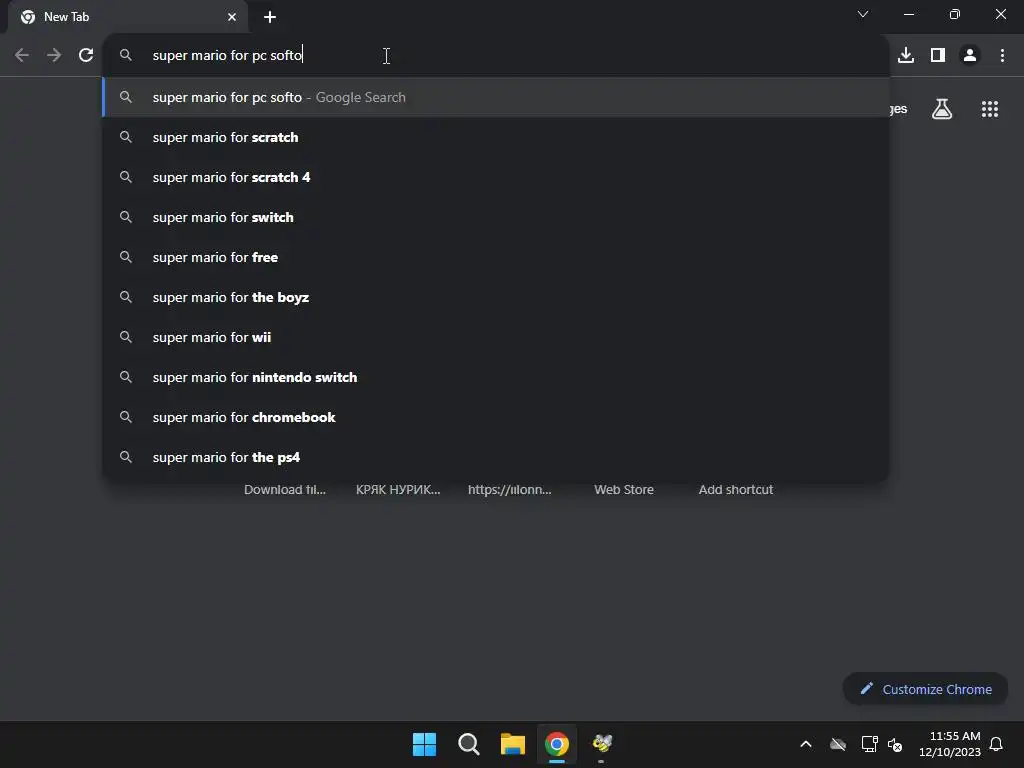Open the notifications bell icon
This screenshot has width=1024, height=768.
(996, 744)
